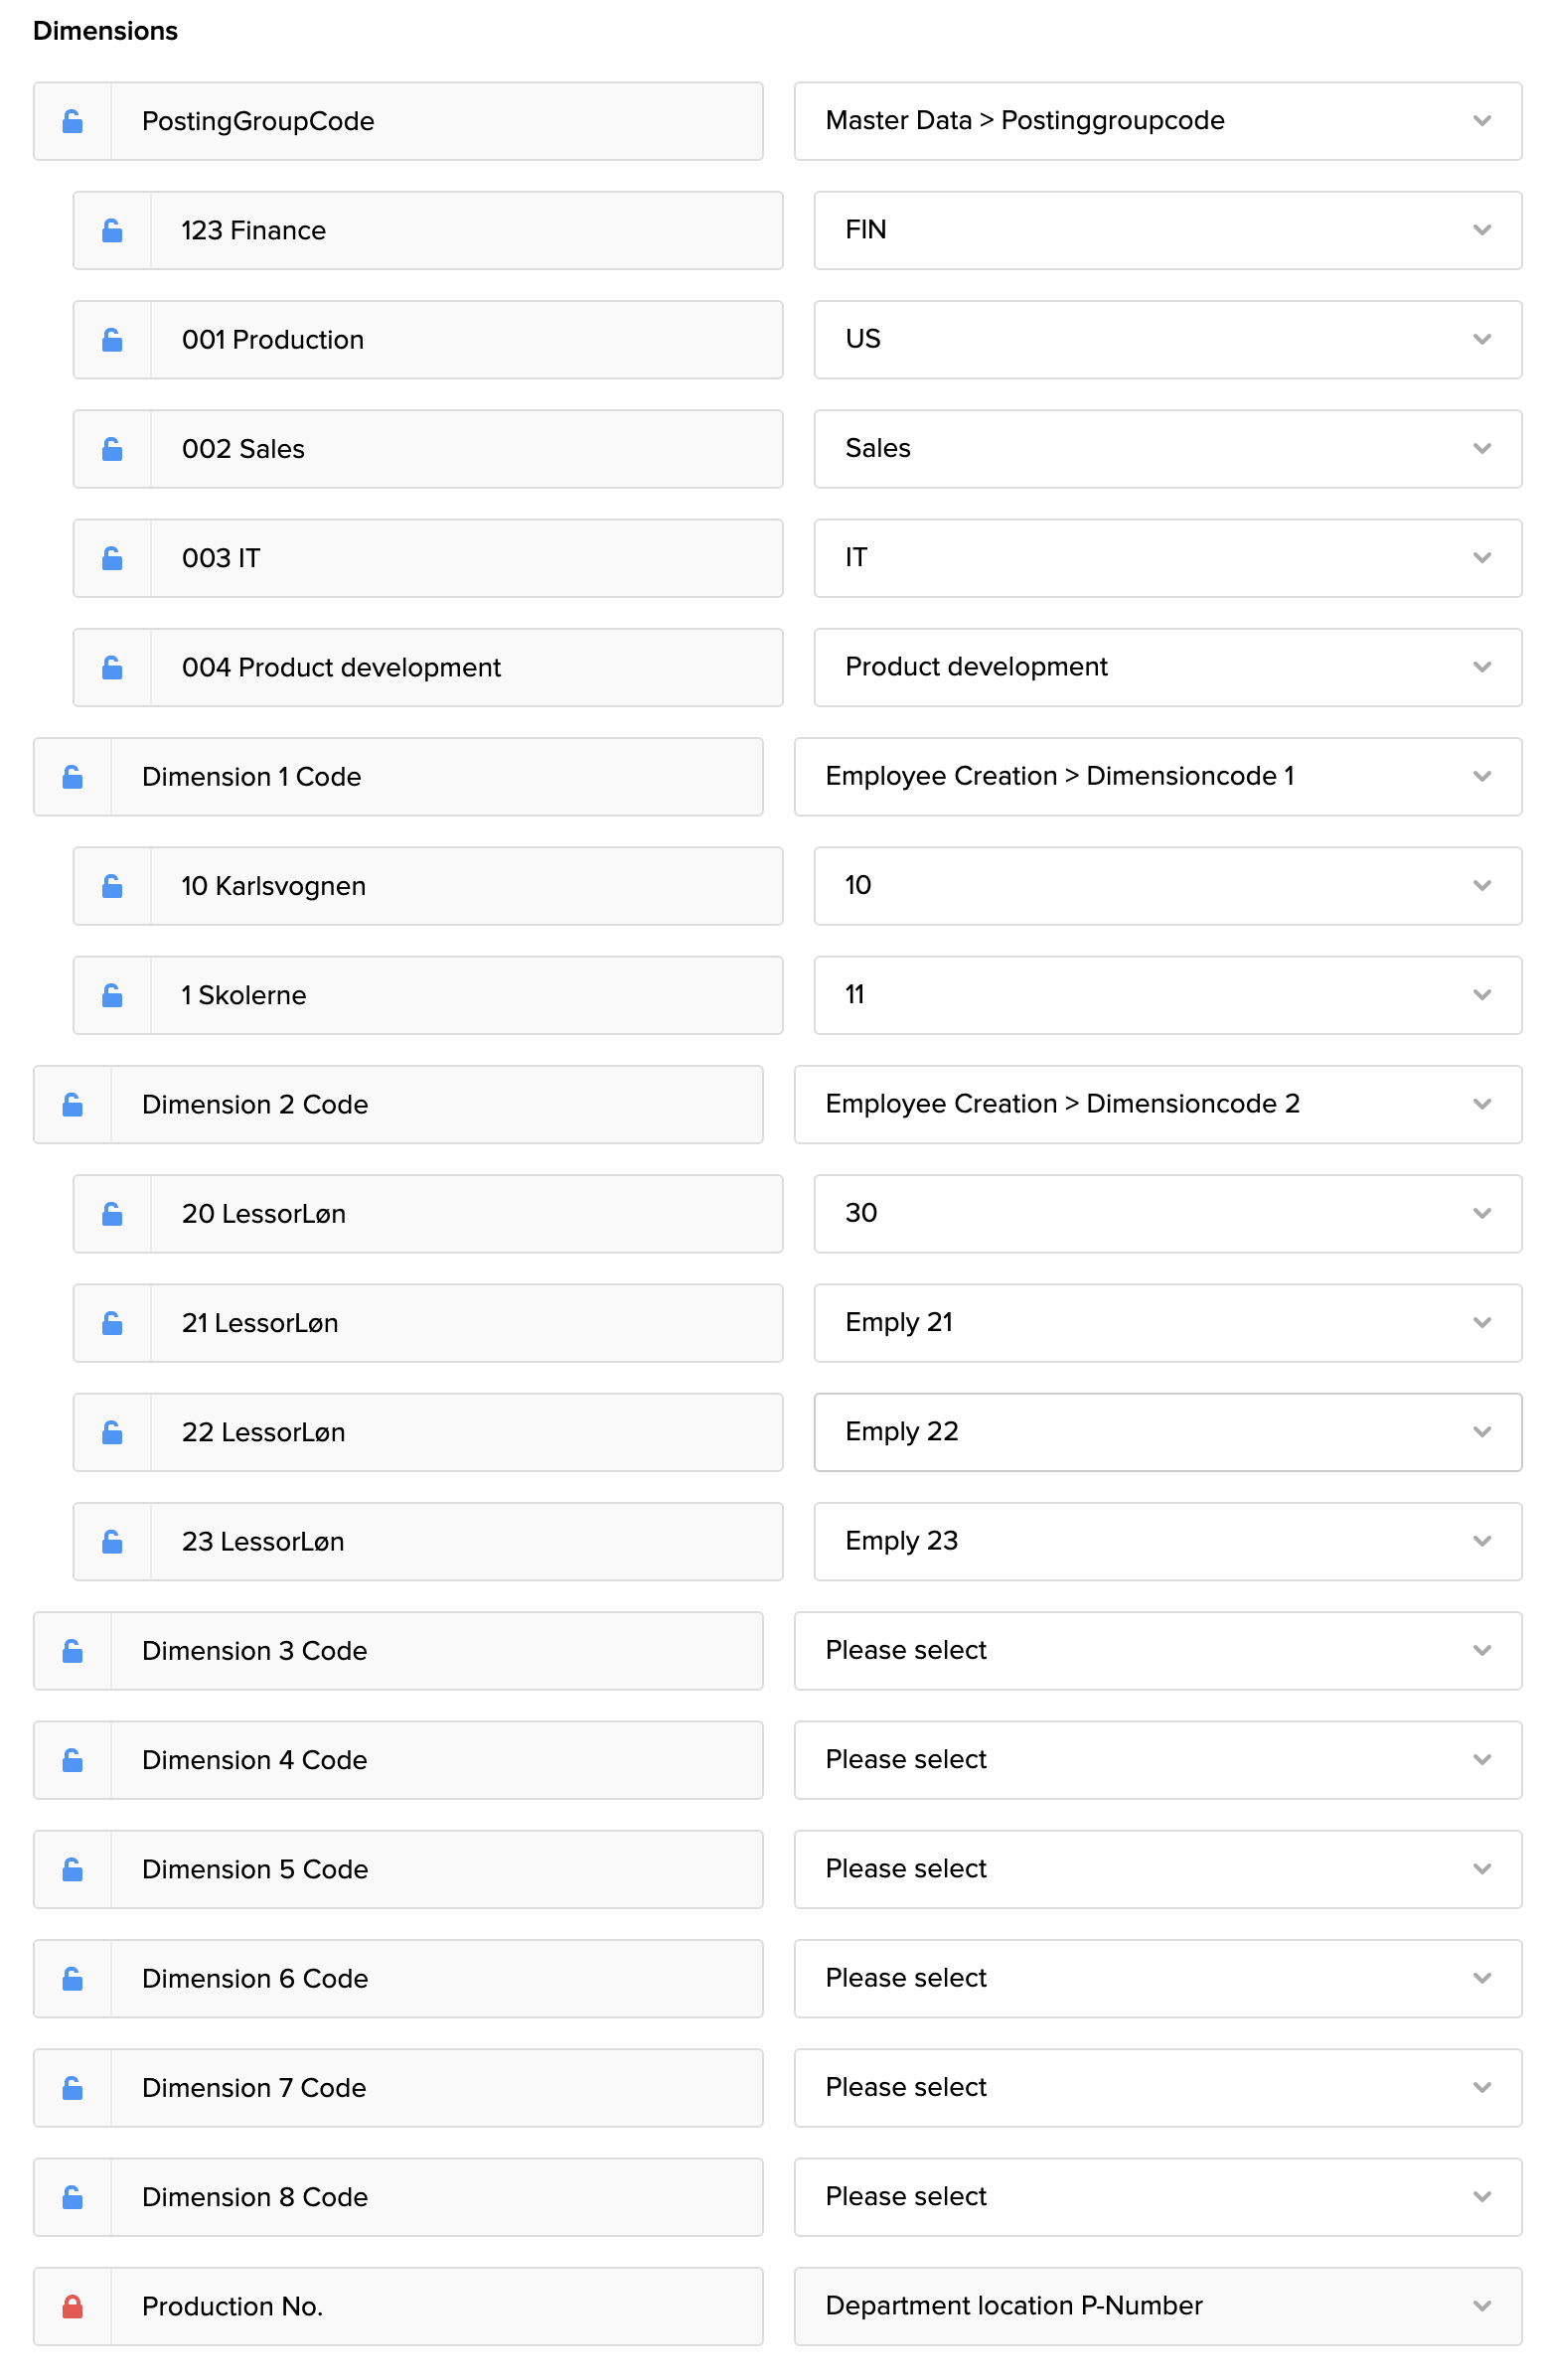Toggle the lock for Dimension 8 Code
Viewport: 1544px width, 2380px height.
point(73,2198)
